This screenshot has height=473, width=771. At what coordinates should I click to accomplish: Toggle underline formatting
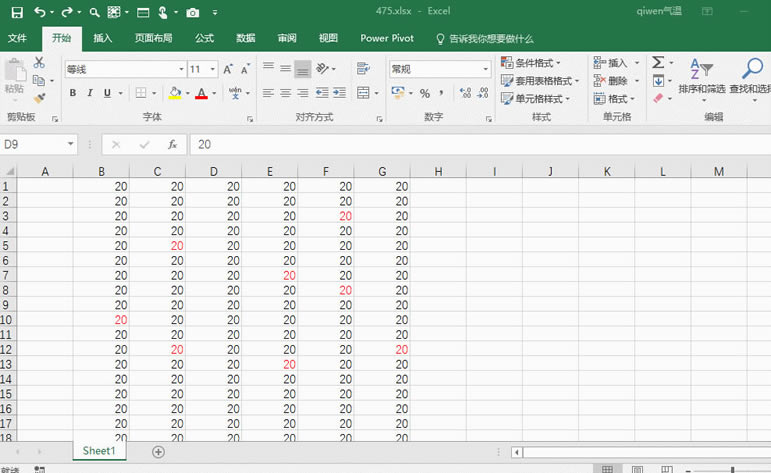tap(107, 93)
